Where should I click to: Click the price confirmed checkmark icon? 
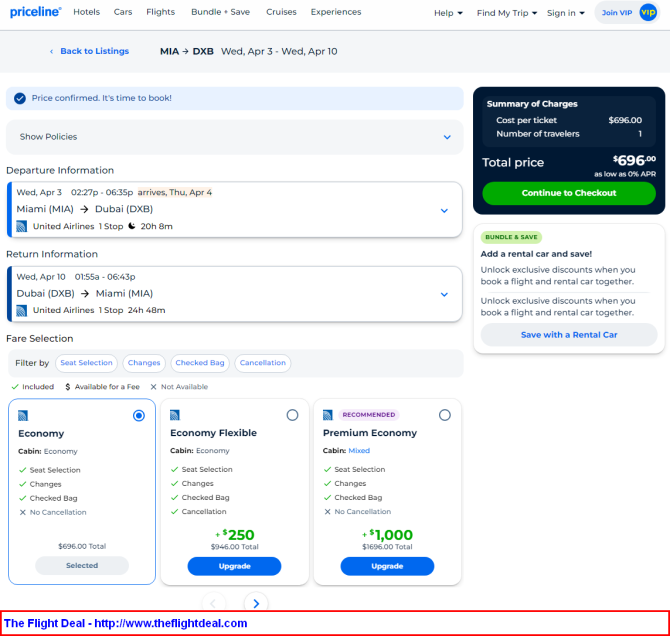tap(20, 98)
